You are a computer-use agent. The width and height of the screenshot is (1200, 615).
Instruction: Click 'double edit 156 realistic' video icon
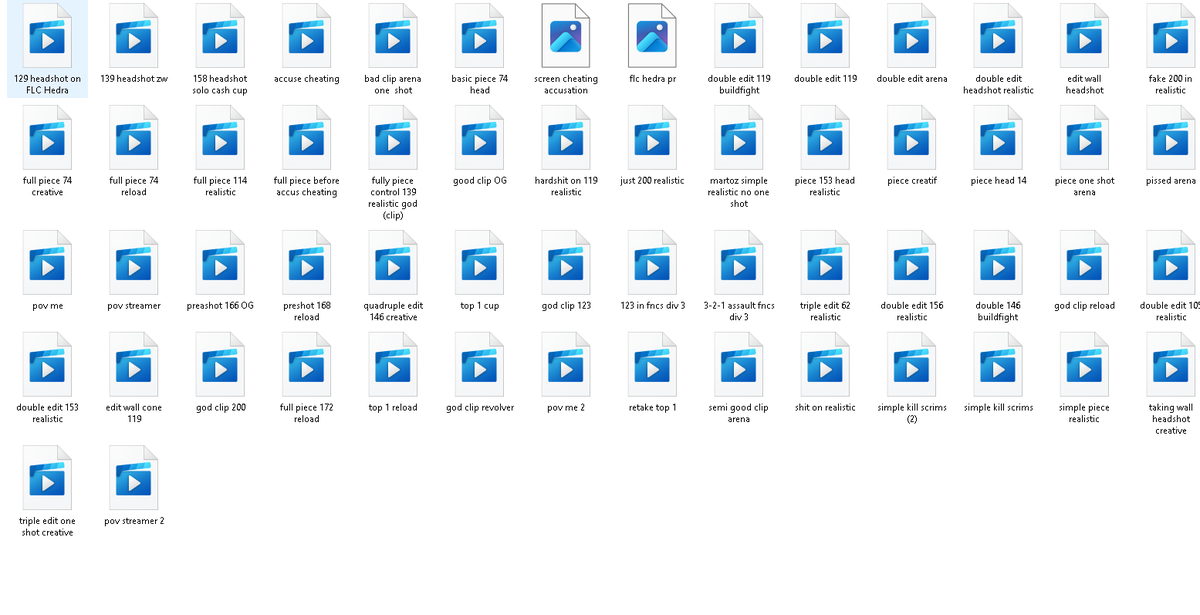point(912,263)
